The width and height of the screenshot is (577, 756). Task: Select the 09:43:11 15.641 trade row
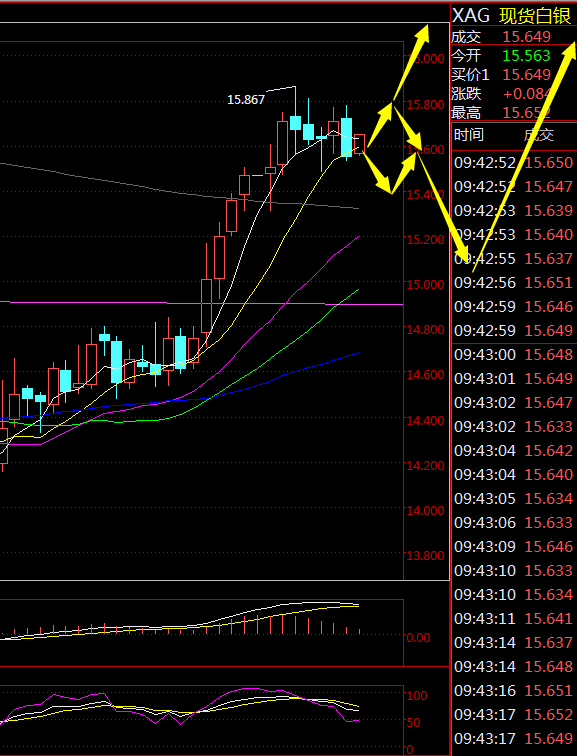[513, 619]
